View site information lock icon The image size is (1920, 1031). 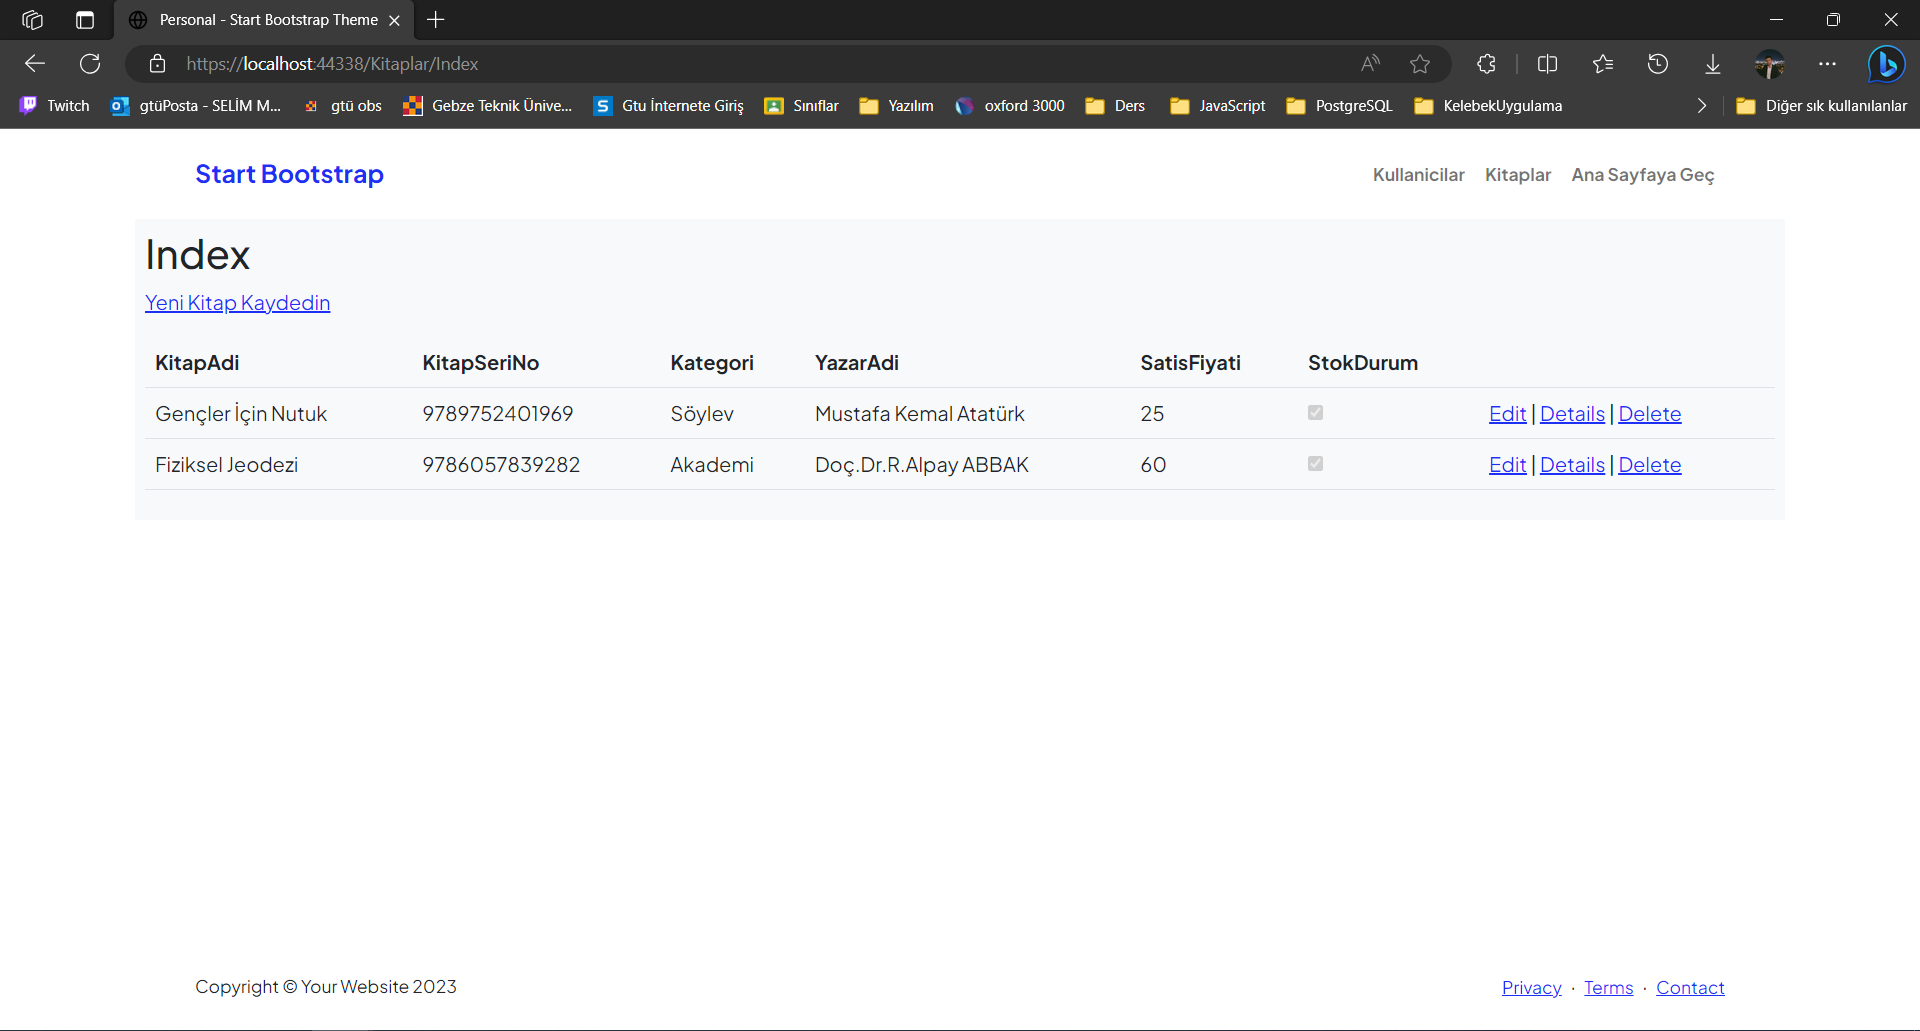(157, 64)
